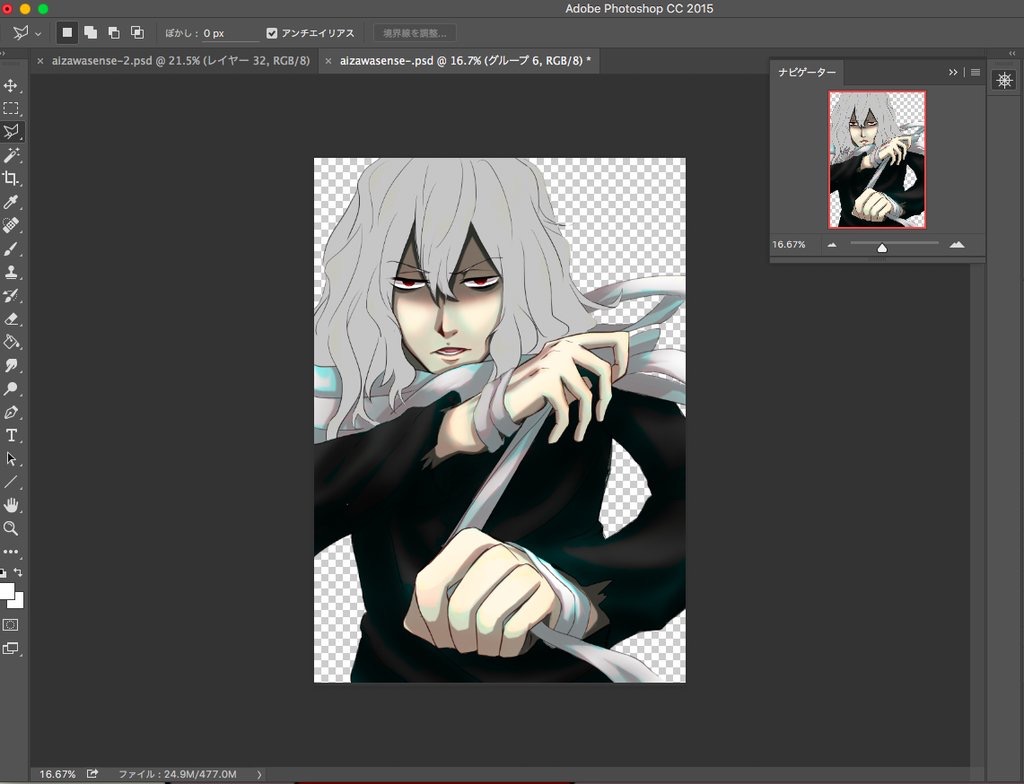Image resolution: width=1024 pixels, height=784 pixels.
Task: Switch to aizawasense-2.psd document tab
Action: (180, 61)
